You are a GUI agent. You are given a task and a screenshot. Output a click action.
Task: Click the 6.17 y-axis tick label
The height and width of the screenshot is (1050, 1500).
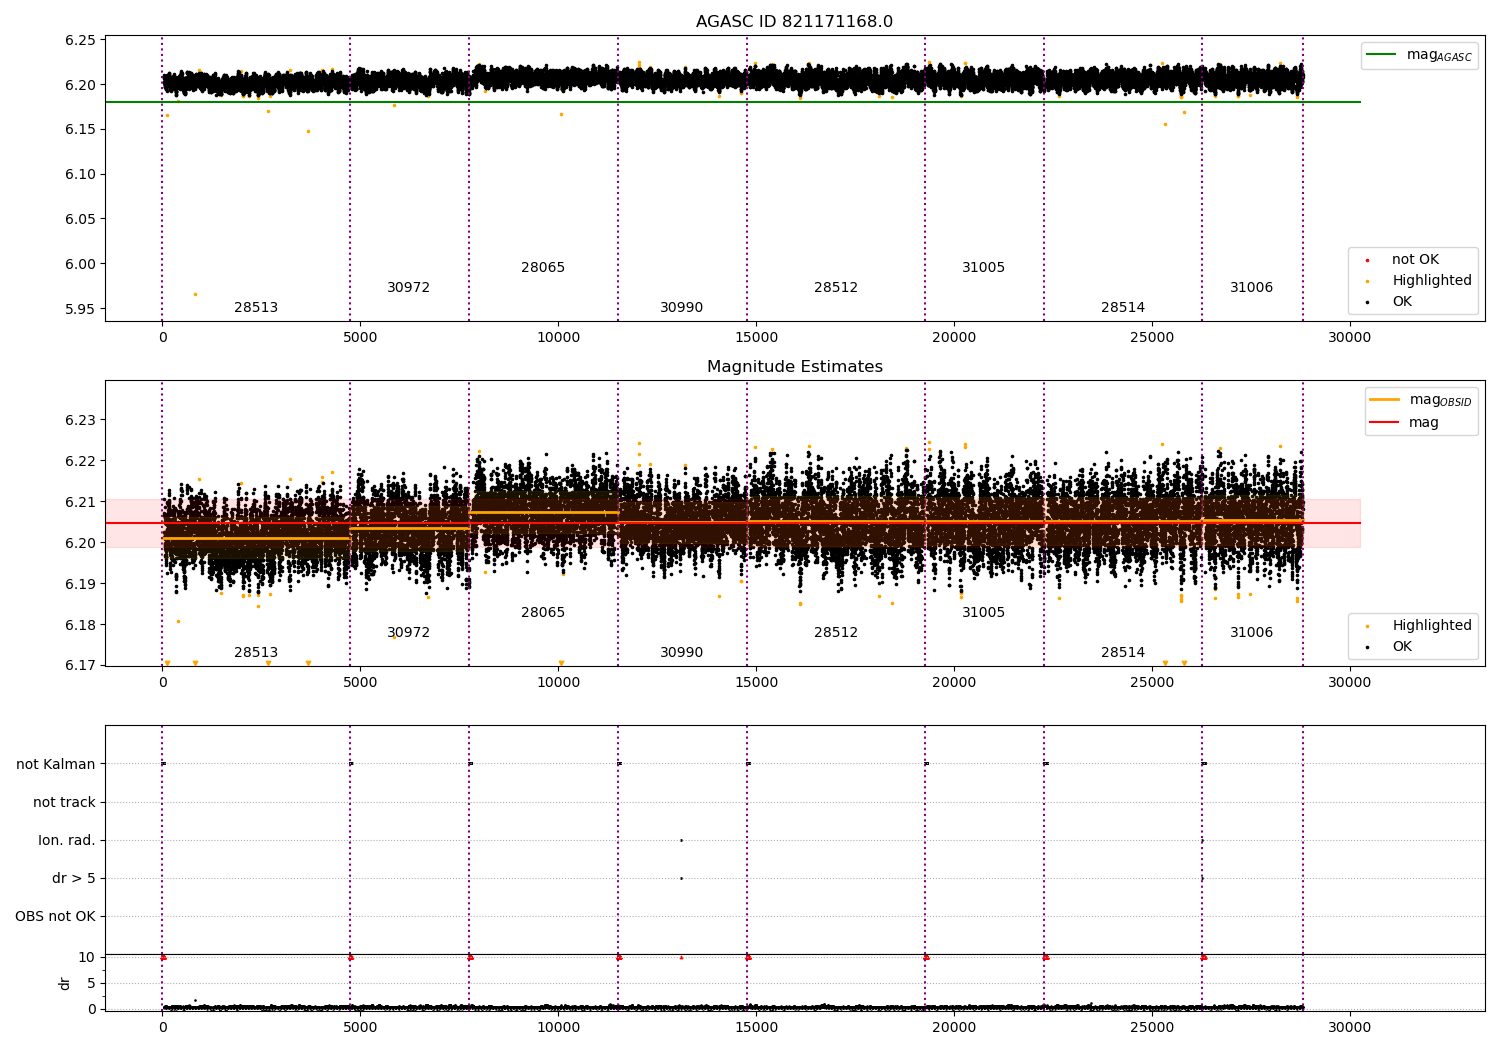point(80,666)
